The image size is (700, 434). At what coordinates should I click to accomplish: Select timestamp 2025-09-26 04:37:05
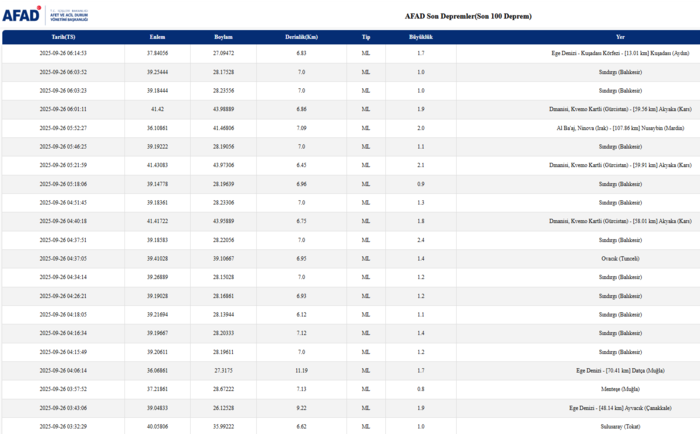[63, 259]
